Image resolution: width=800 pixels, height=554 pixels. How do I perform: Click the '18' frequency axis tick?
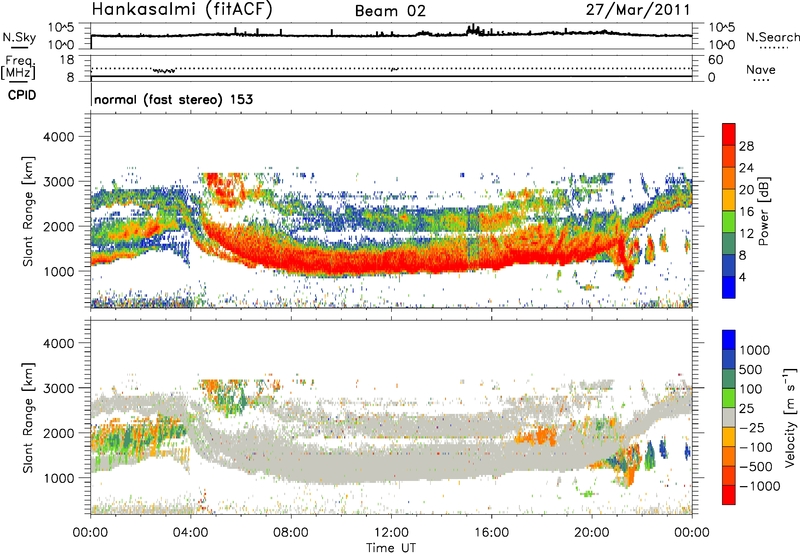pyautogui.click(x=66, y=60)
